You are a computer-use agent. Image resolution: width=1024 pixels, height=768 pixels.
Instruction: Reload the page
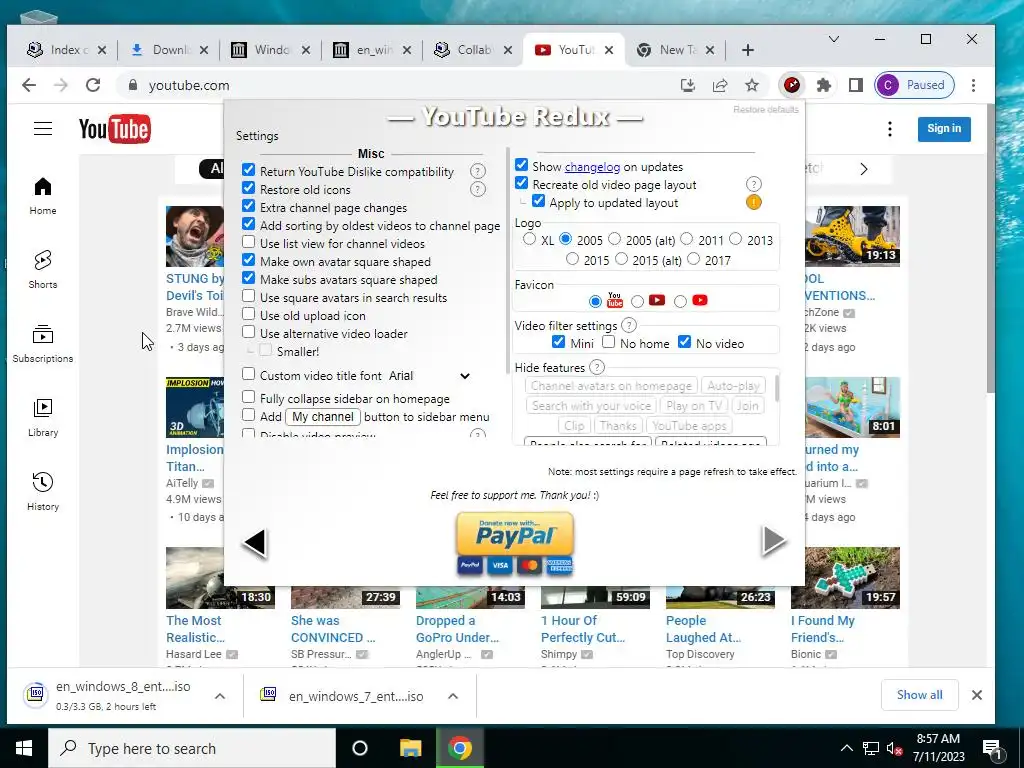point(93,85)
